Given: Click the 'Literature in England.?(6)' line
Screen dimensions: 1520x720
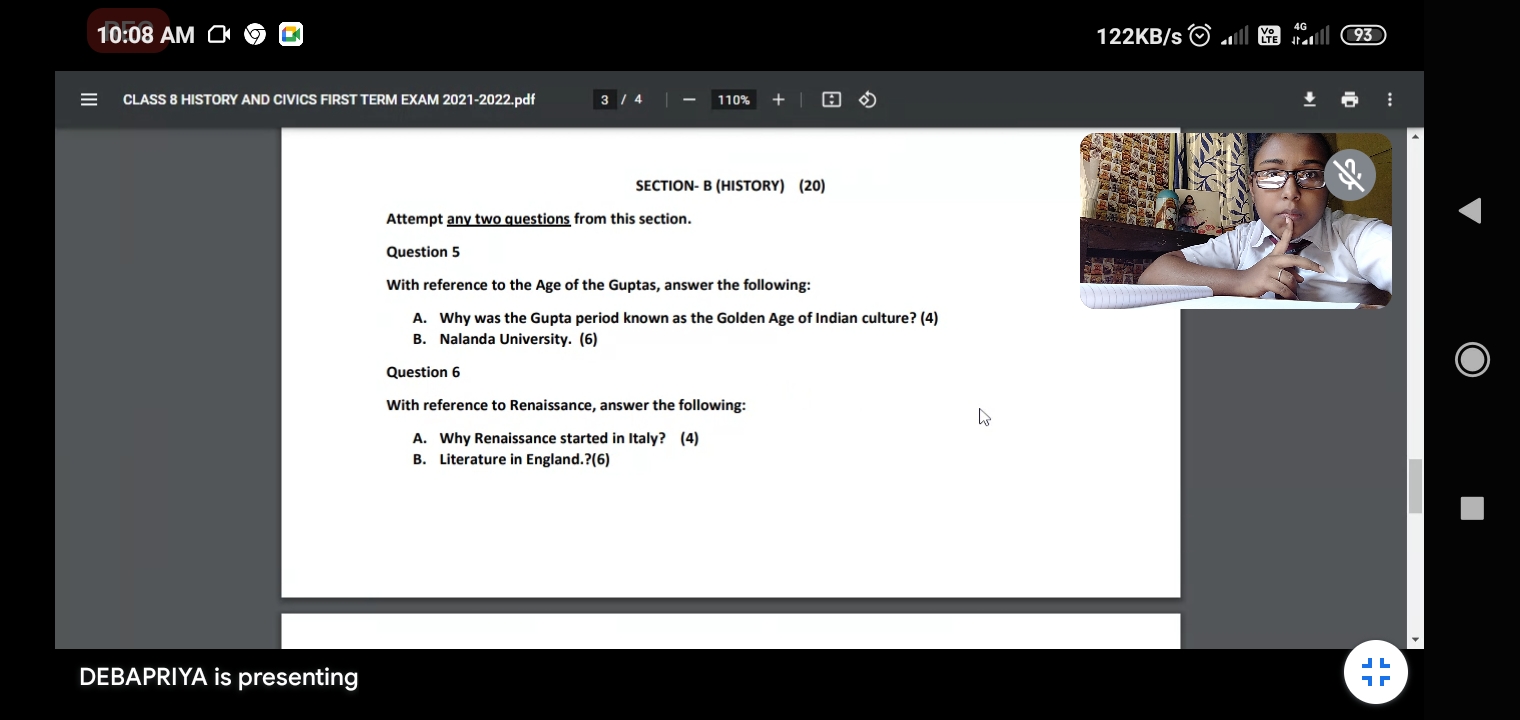Looking at the screenshot, I should click(524, 459).
